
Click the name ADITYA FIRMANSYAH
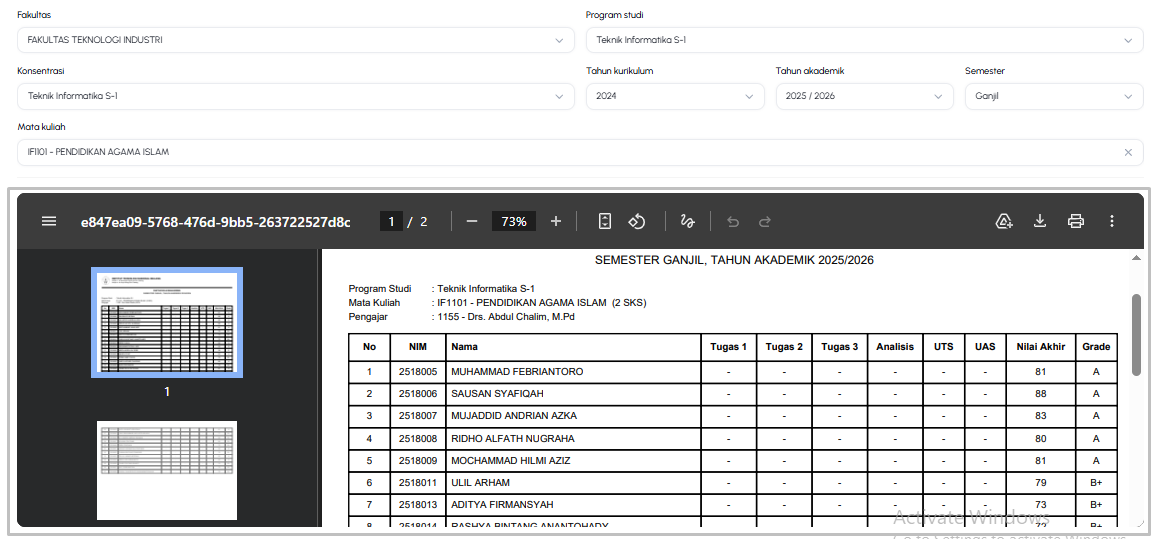[x=502, y=505]
